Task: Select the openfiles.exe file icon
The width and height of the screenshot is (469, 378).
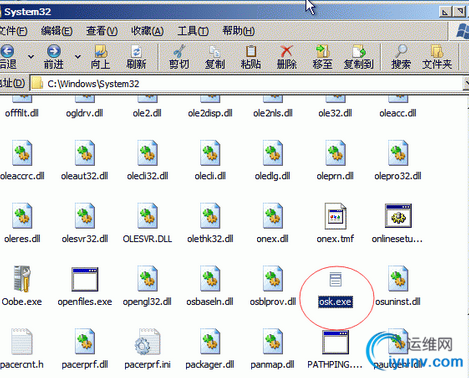Action: (85, 279)
